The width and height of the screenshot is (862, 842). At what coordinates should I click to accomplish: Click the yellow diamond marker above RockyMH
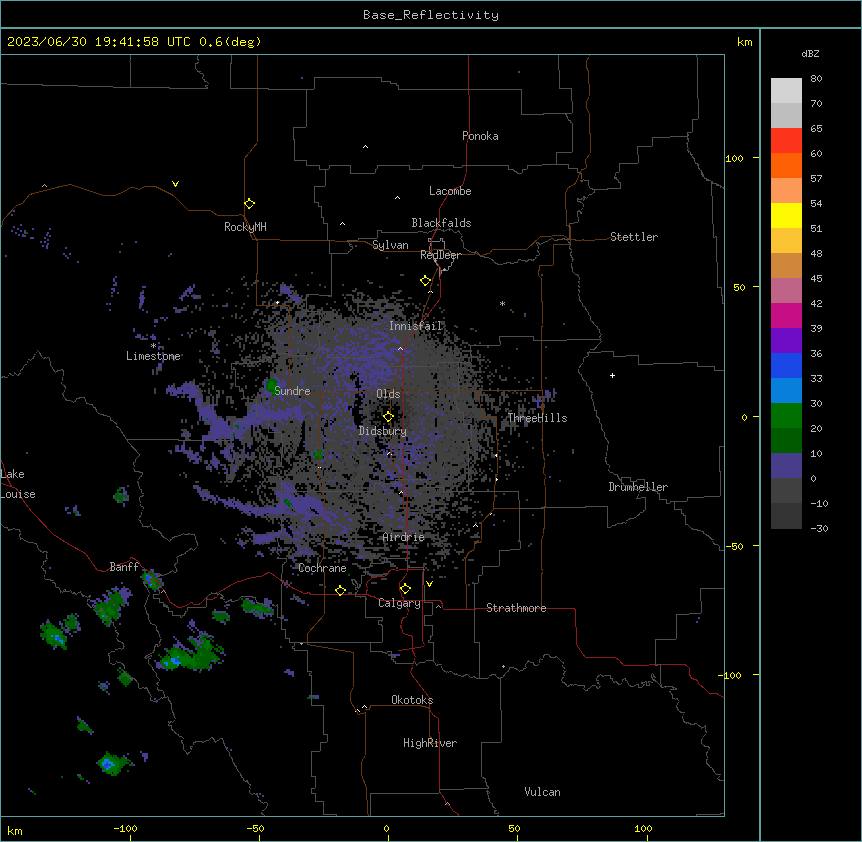click(249, 204)
